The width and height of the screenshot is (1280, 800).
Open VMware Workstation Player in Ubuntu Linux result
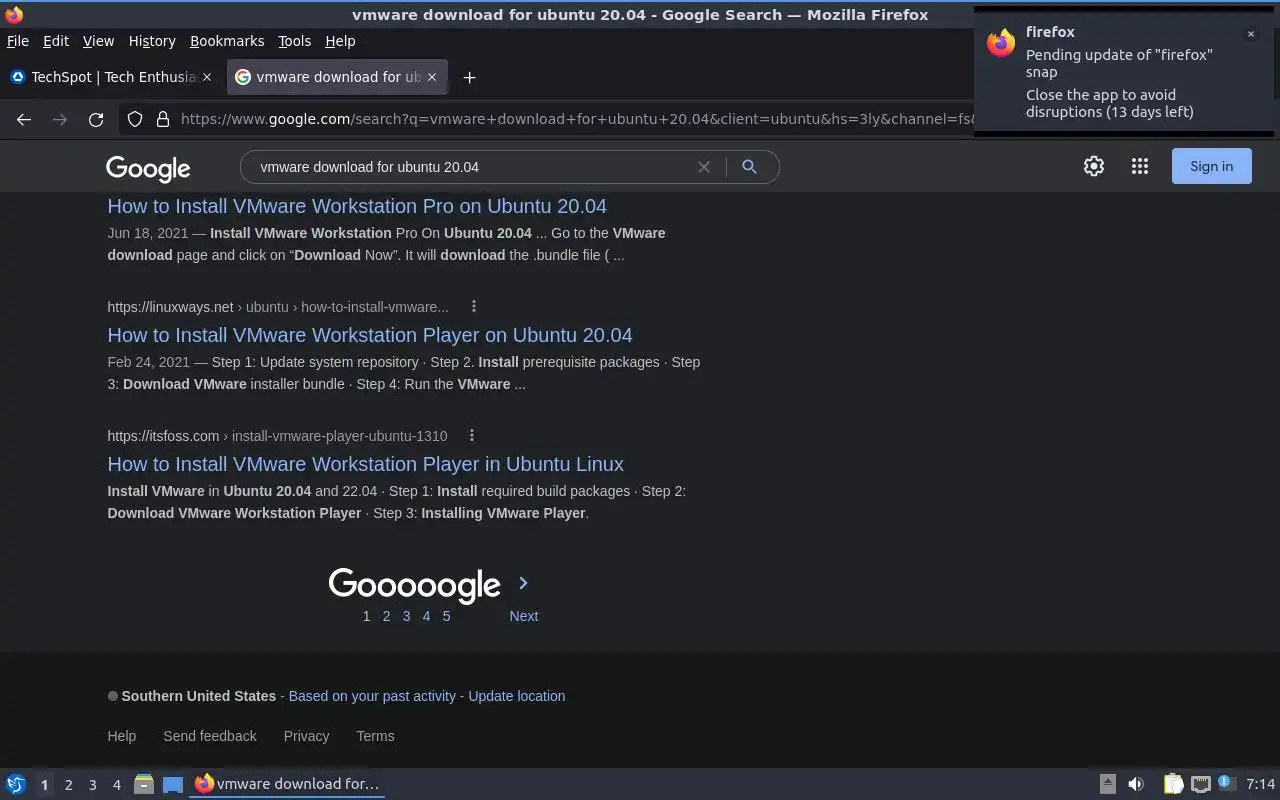[365, 464]
